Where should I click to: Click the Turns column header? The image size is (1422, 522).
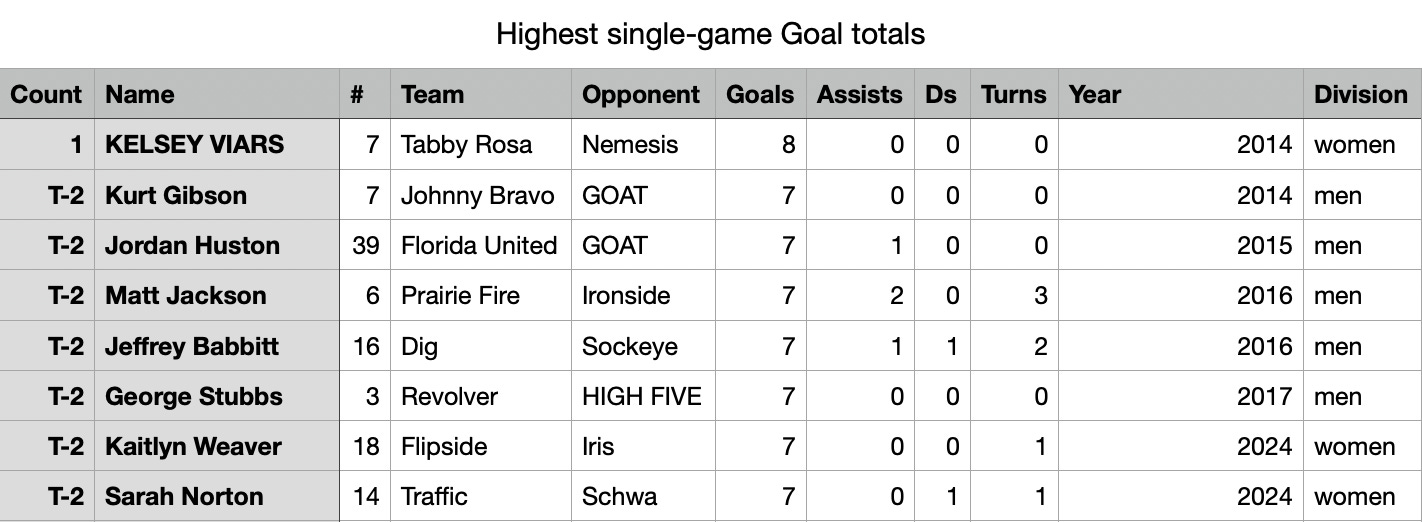[x=1013, y=94]
